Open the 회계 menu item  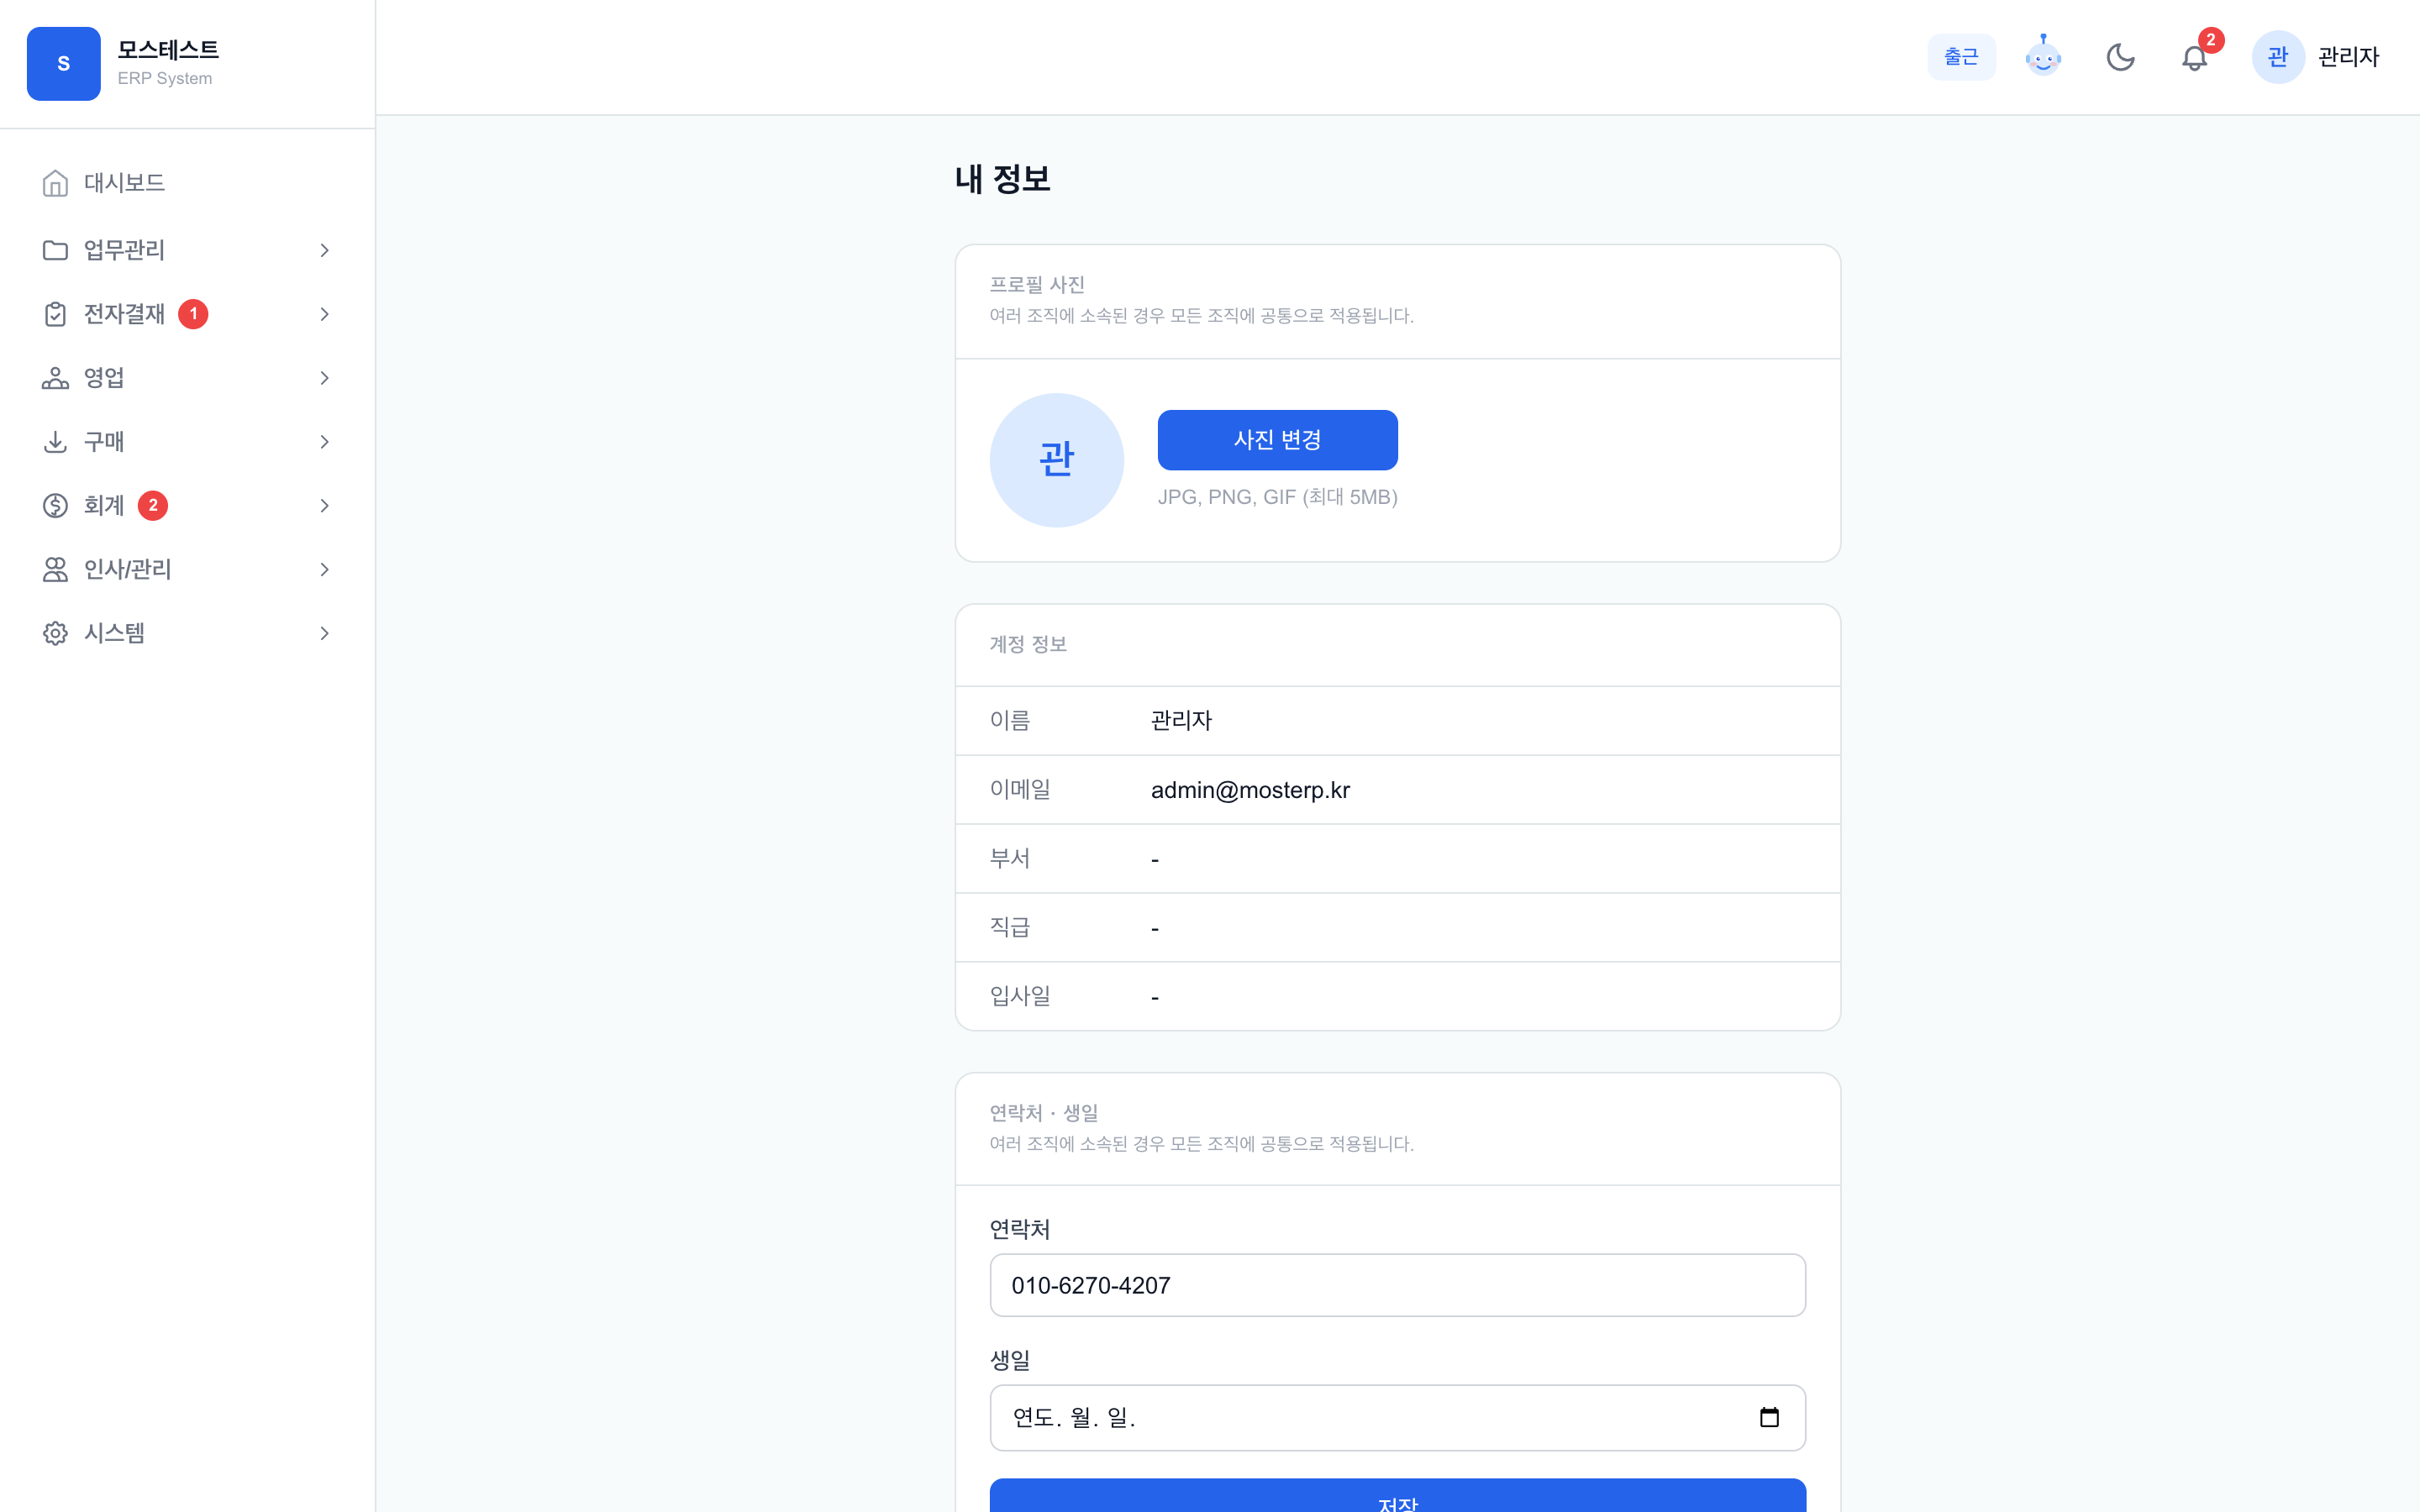(187, 506)
